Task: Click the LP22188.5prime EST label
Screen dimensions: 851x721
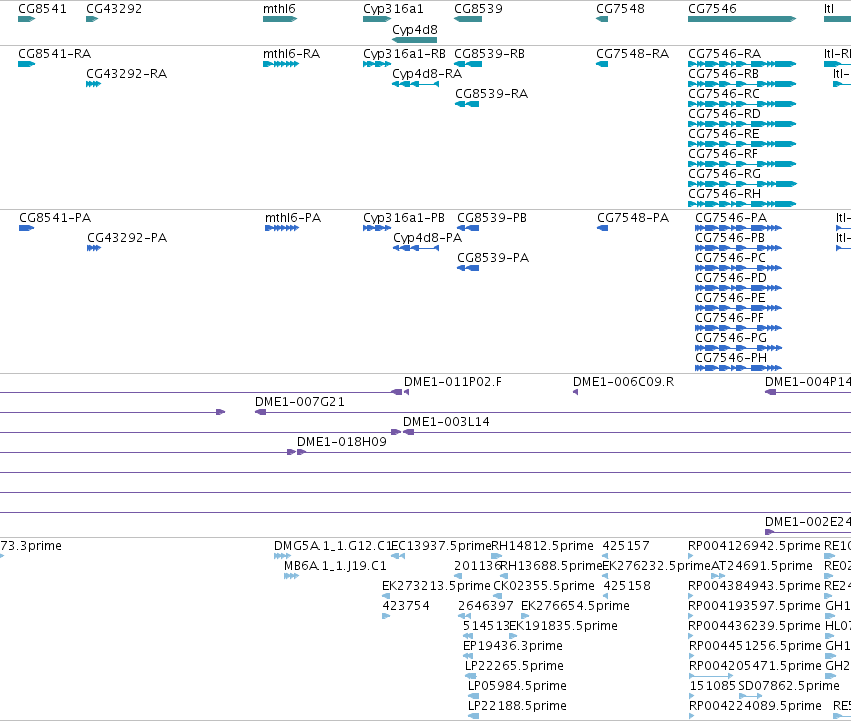Action: 517,706
